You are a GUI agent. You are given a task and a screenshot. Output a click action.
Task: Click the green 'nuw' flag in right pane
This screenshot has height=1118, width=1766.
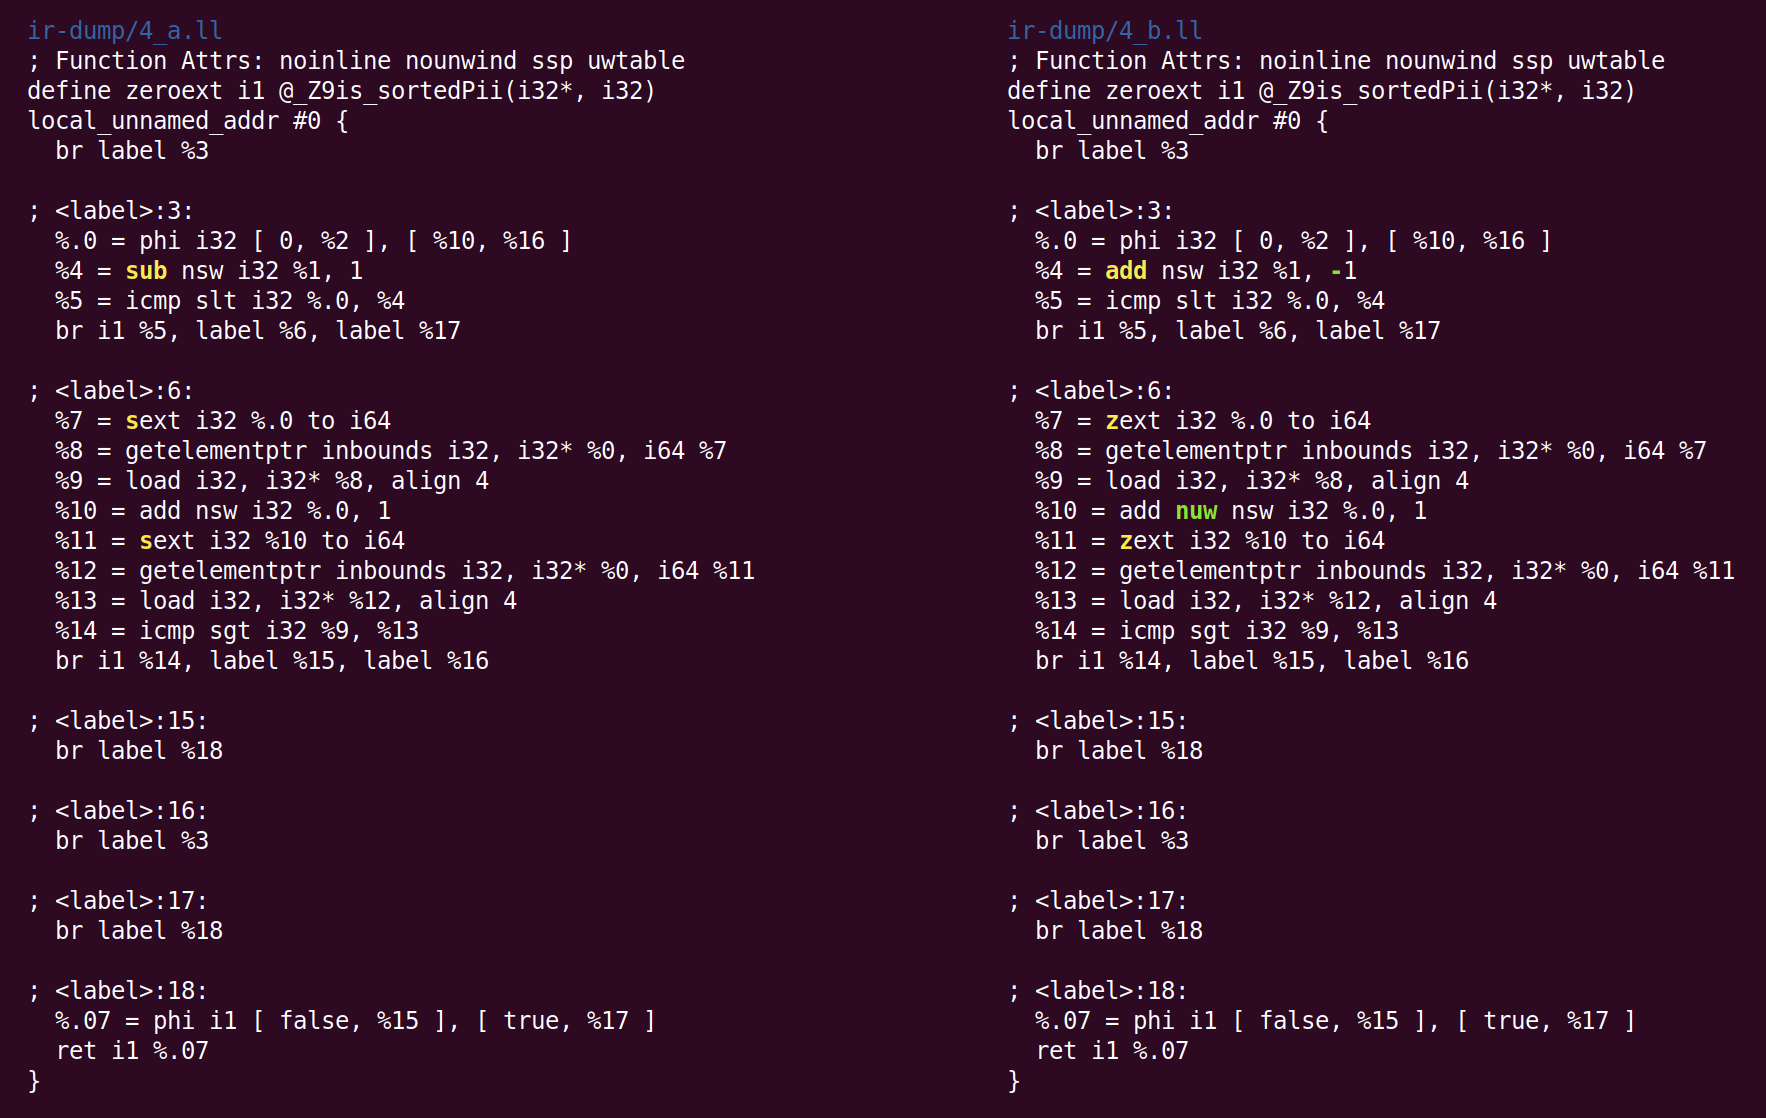1196,511
